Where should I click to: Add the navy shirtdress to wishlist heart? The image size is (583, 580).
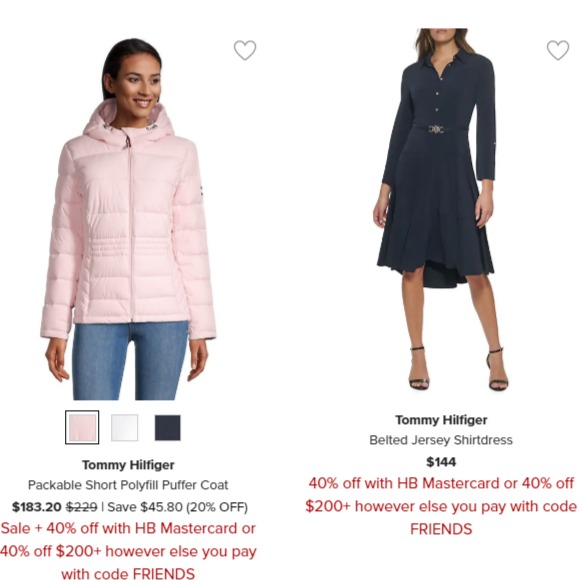558,50
